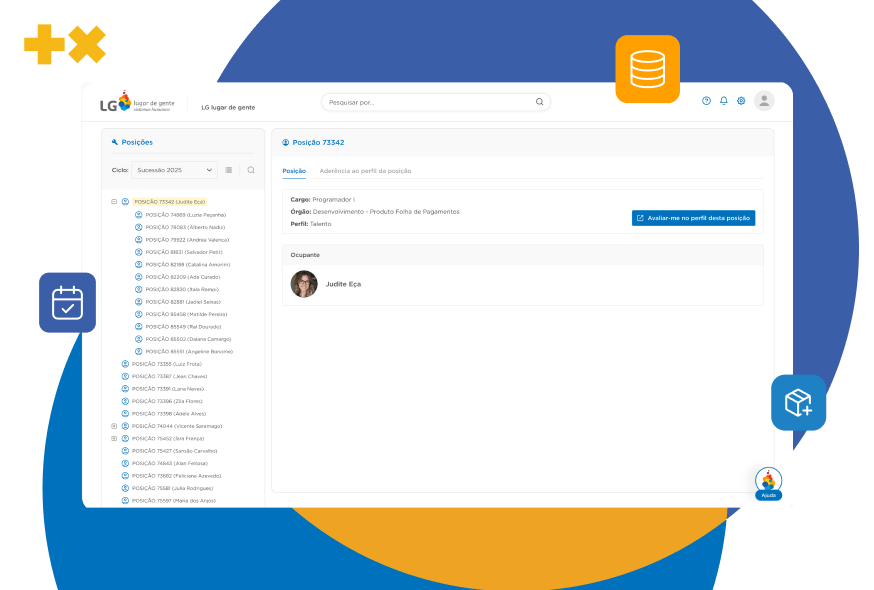Open settings gear icon in header
The image size is (874, 590).
coord(741,101)
